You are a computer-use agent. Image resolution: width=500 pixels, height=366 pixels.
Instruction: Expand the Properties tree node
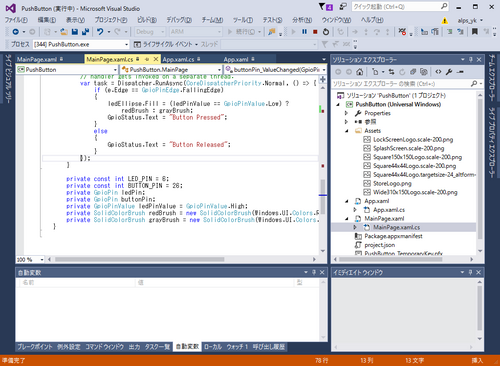pyautogui.click(x=347, y=113)
